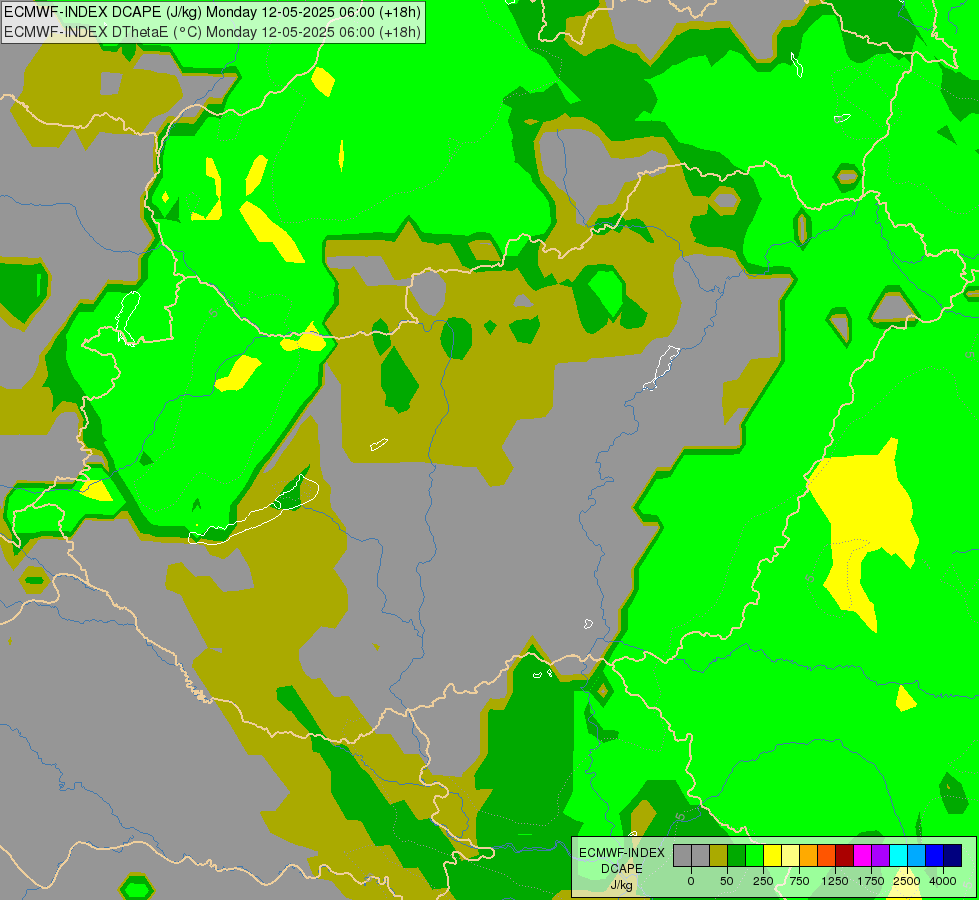
Task: Click the legend ECMWF-INDEX label
Action: pos(622,853)
